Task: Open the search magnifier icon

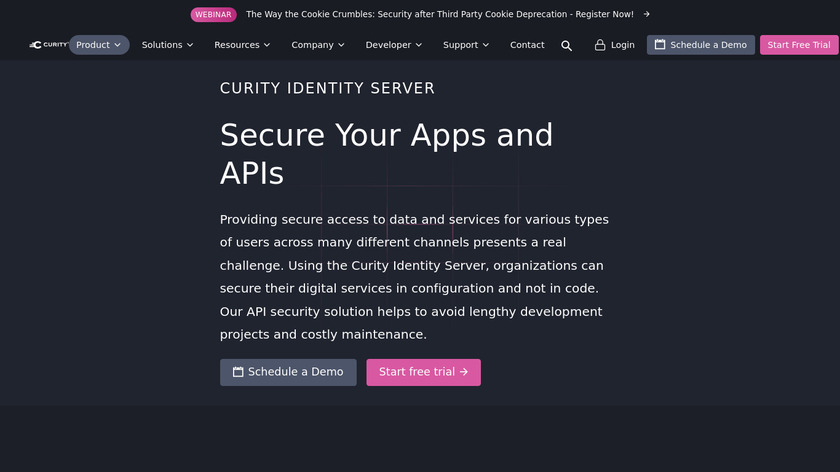Action: tap(566, 46)
